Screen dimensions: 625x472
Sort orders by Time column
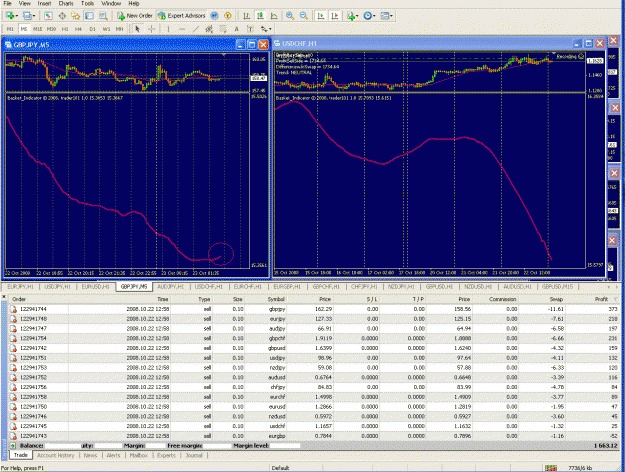coord(162,299)
